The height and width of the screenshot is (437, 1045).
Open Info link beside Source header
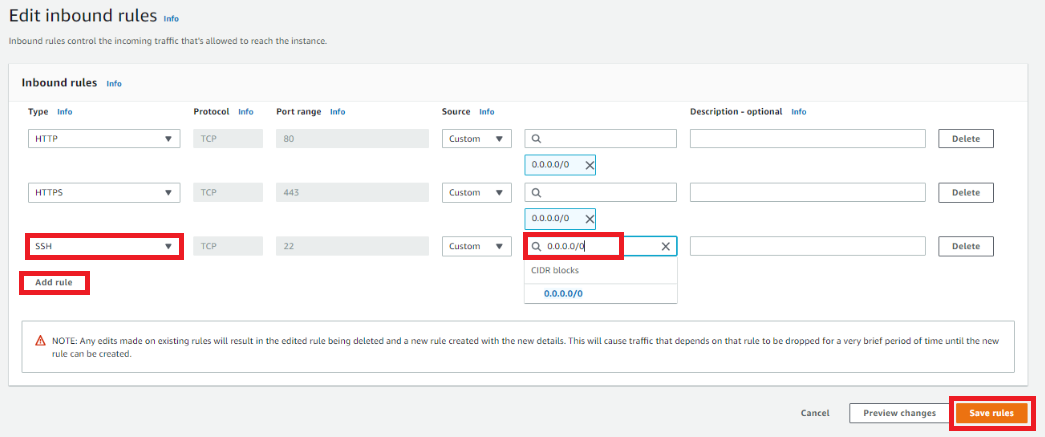pos(486,112)
